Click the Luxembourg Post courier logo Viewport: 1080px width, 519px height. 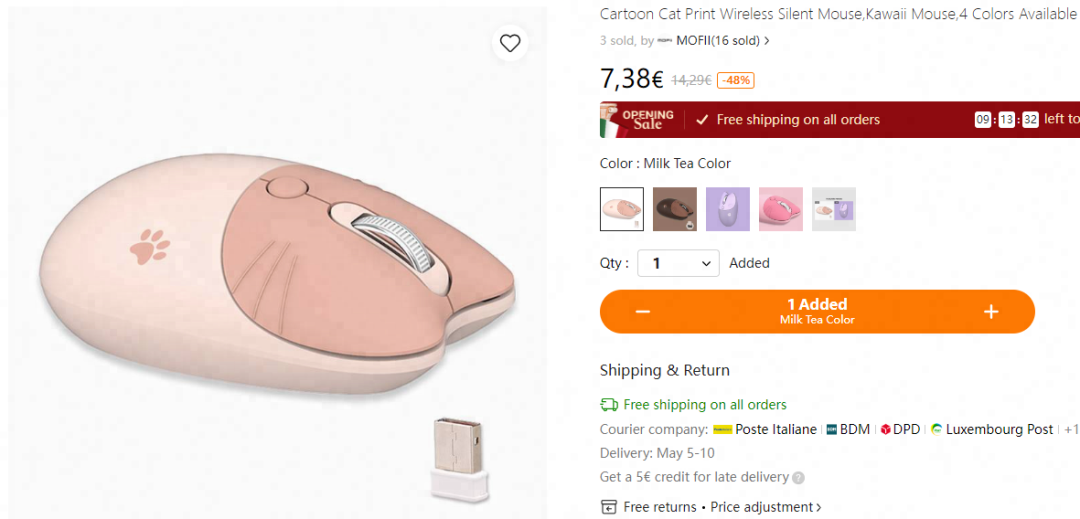[x=937, y=429]
